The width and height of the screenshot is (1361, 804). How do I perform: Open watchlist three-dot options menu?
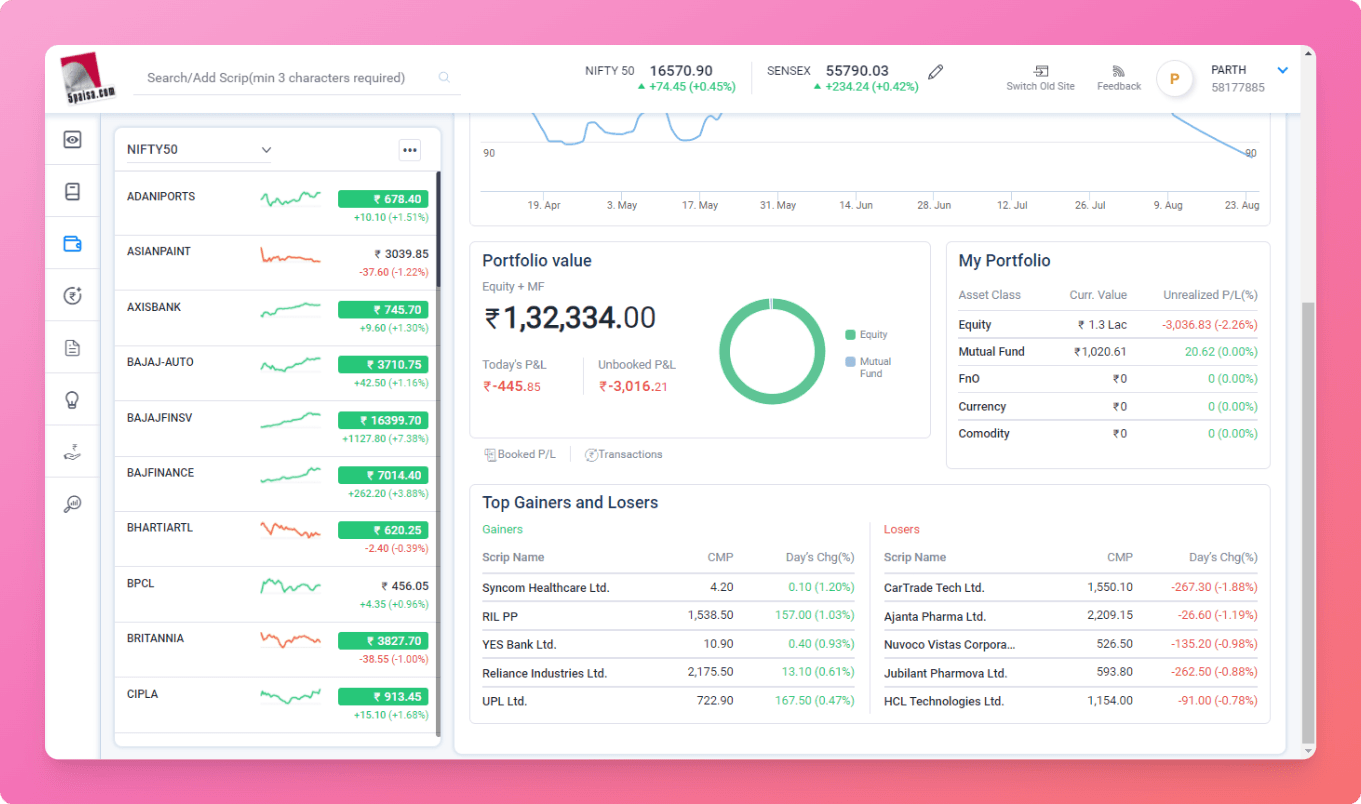[409, 150]
